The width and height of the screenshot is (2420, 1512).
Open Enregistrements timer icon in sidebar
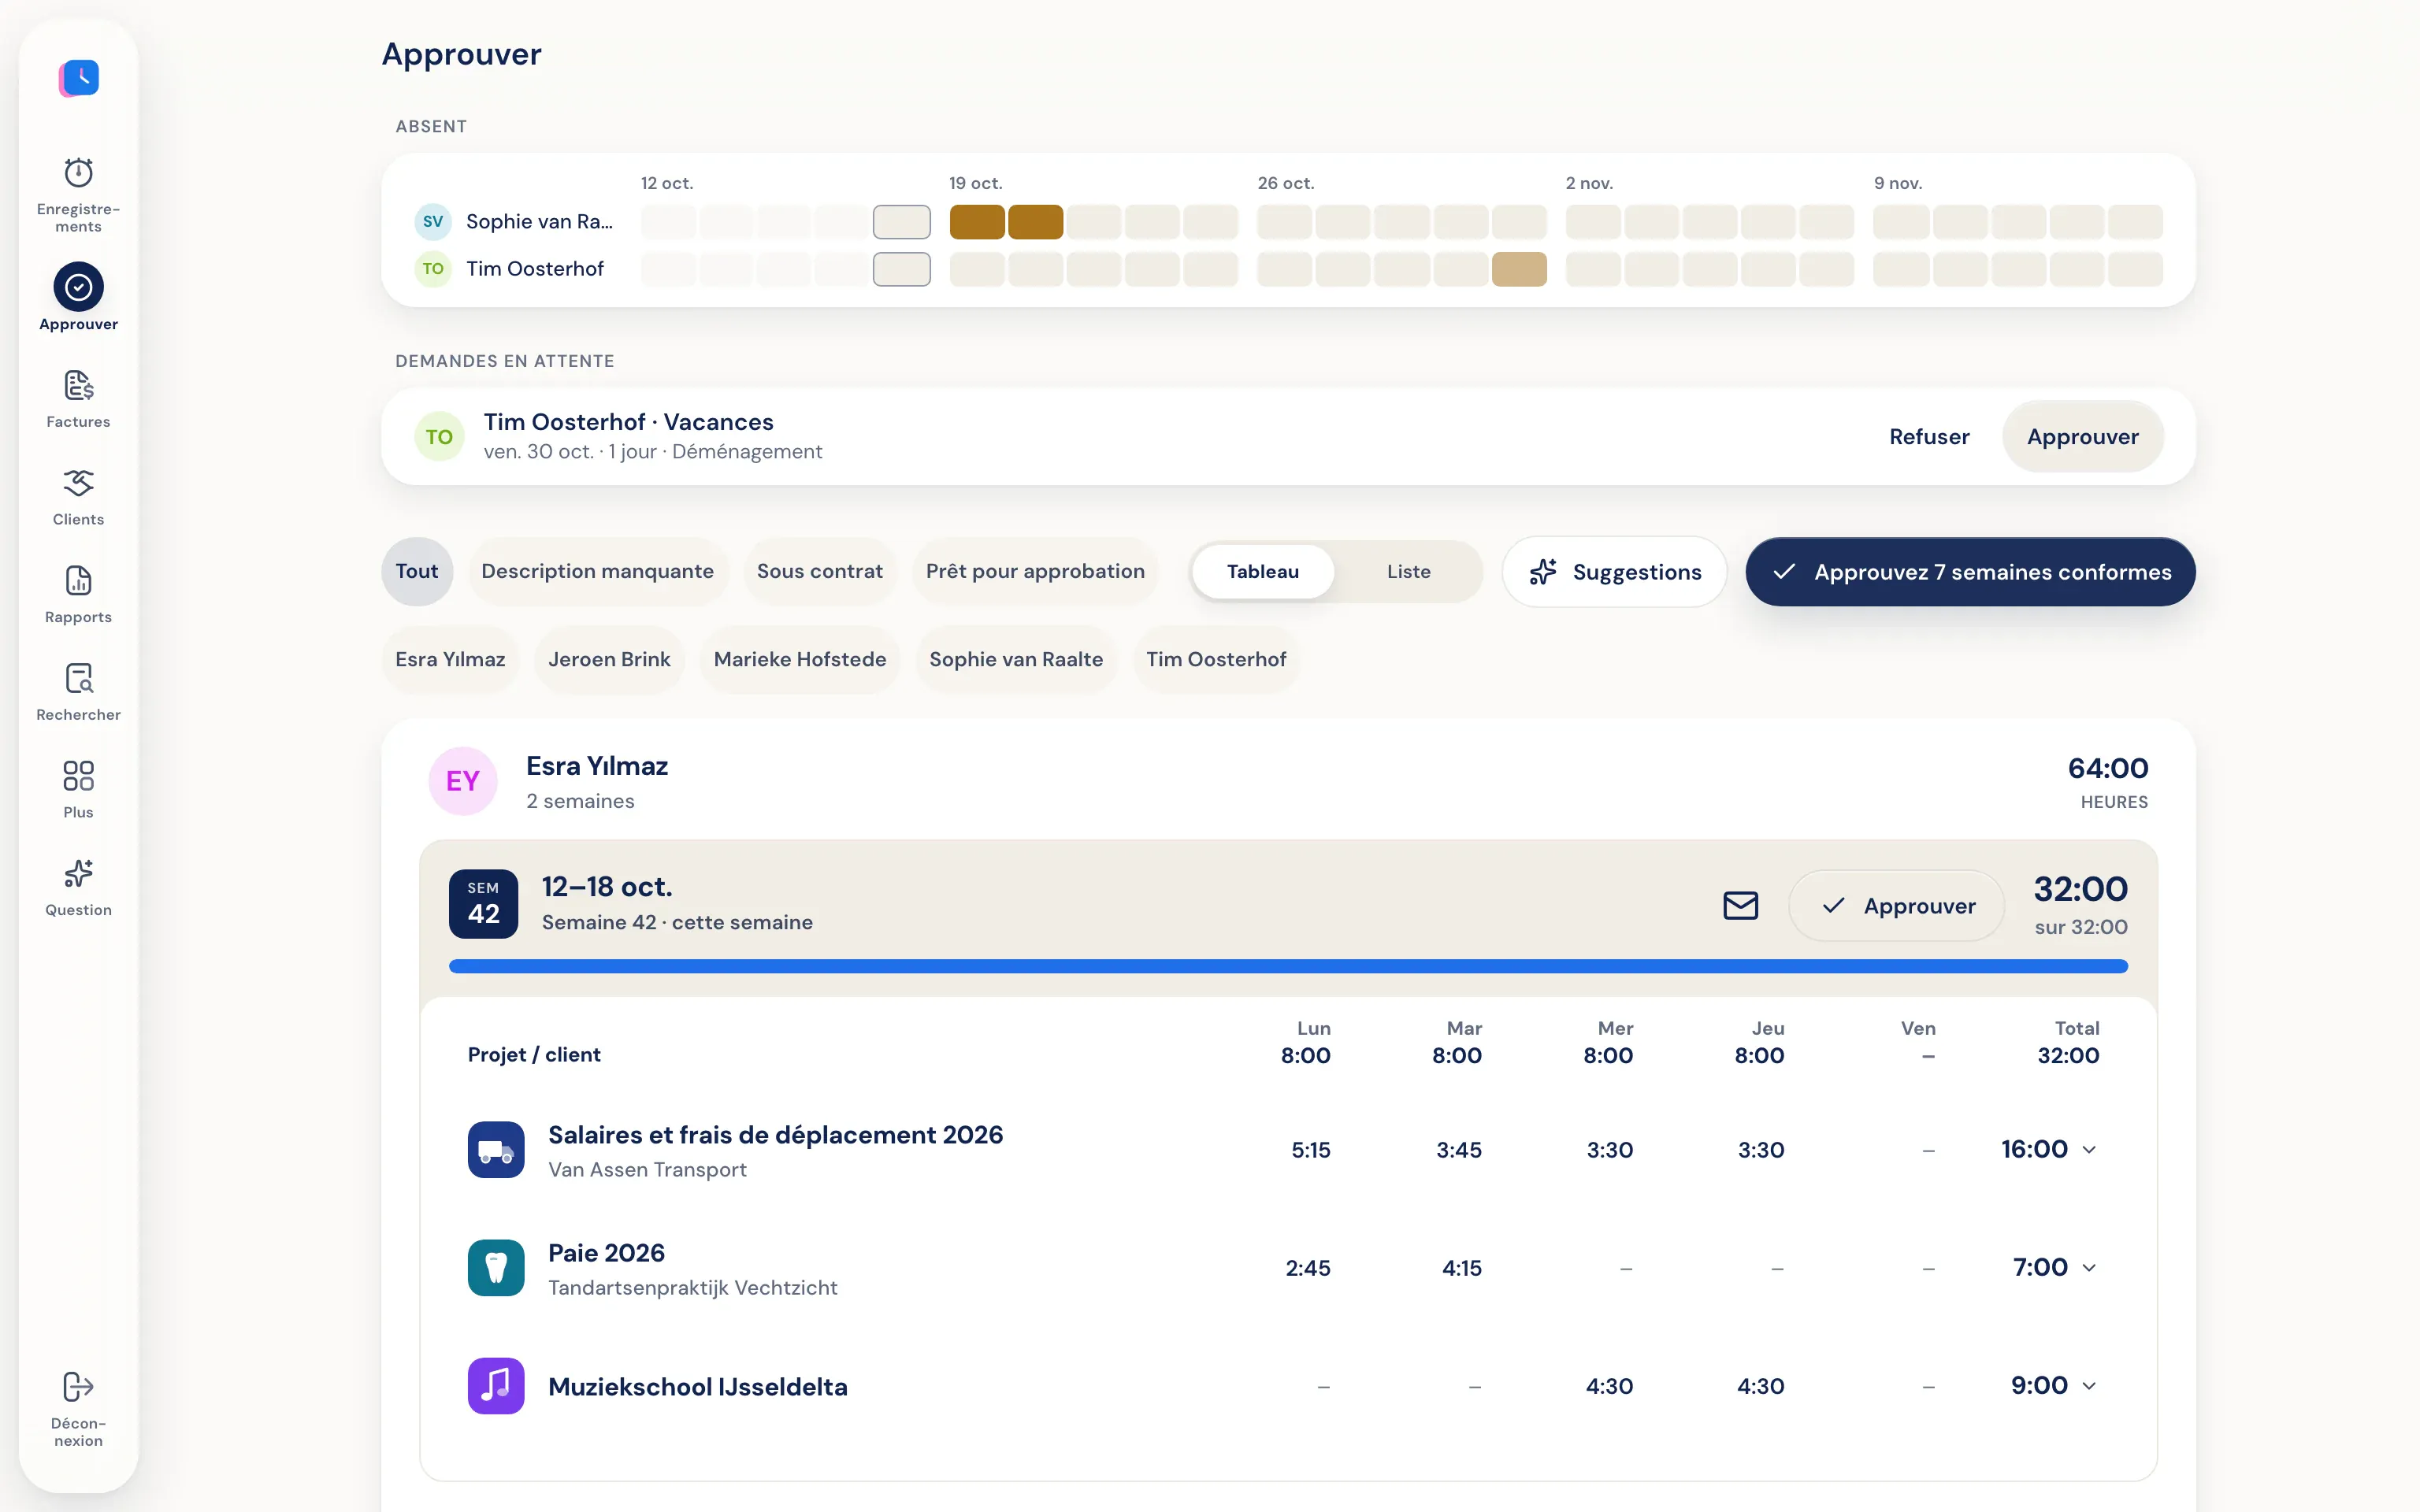pos(78,173)
